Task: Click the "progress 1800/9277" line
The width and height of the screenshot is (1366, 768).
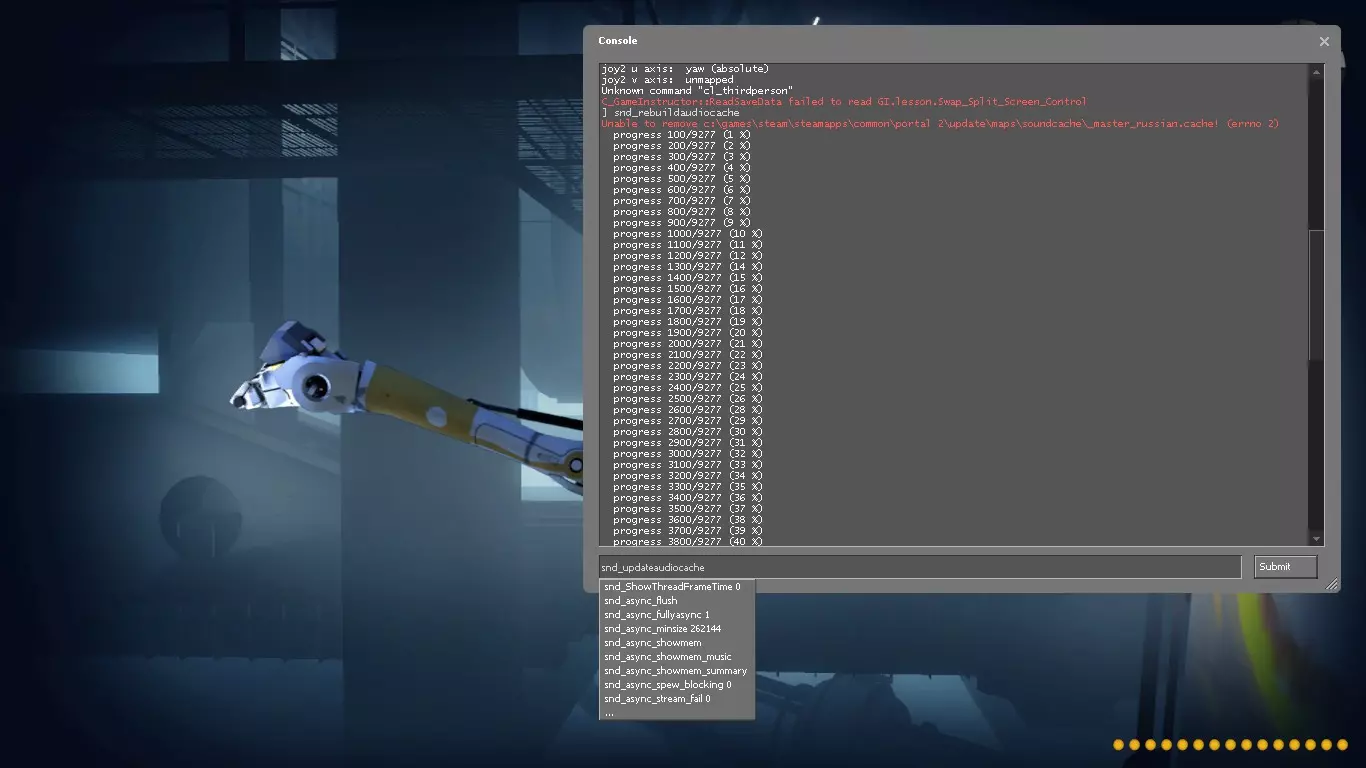Action: [688, 322]
